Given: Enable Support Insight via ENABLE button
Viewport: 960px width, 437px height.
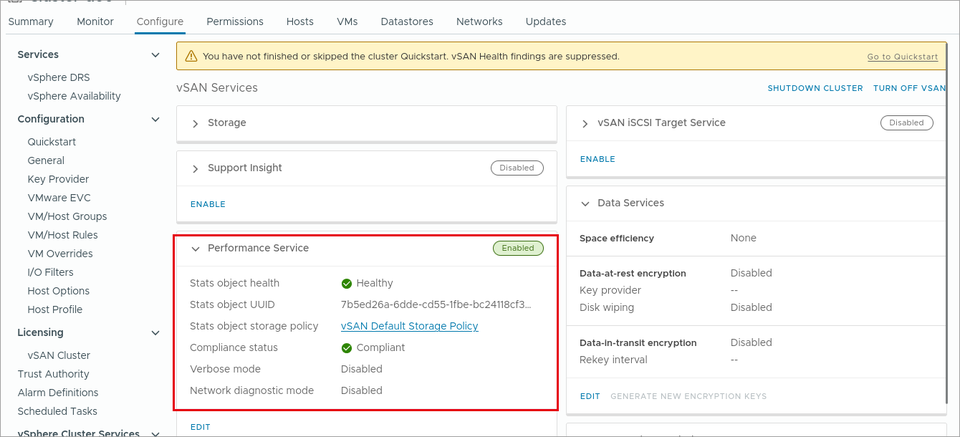Looking at the screenshot, I should 208,204.
